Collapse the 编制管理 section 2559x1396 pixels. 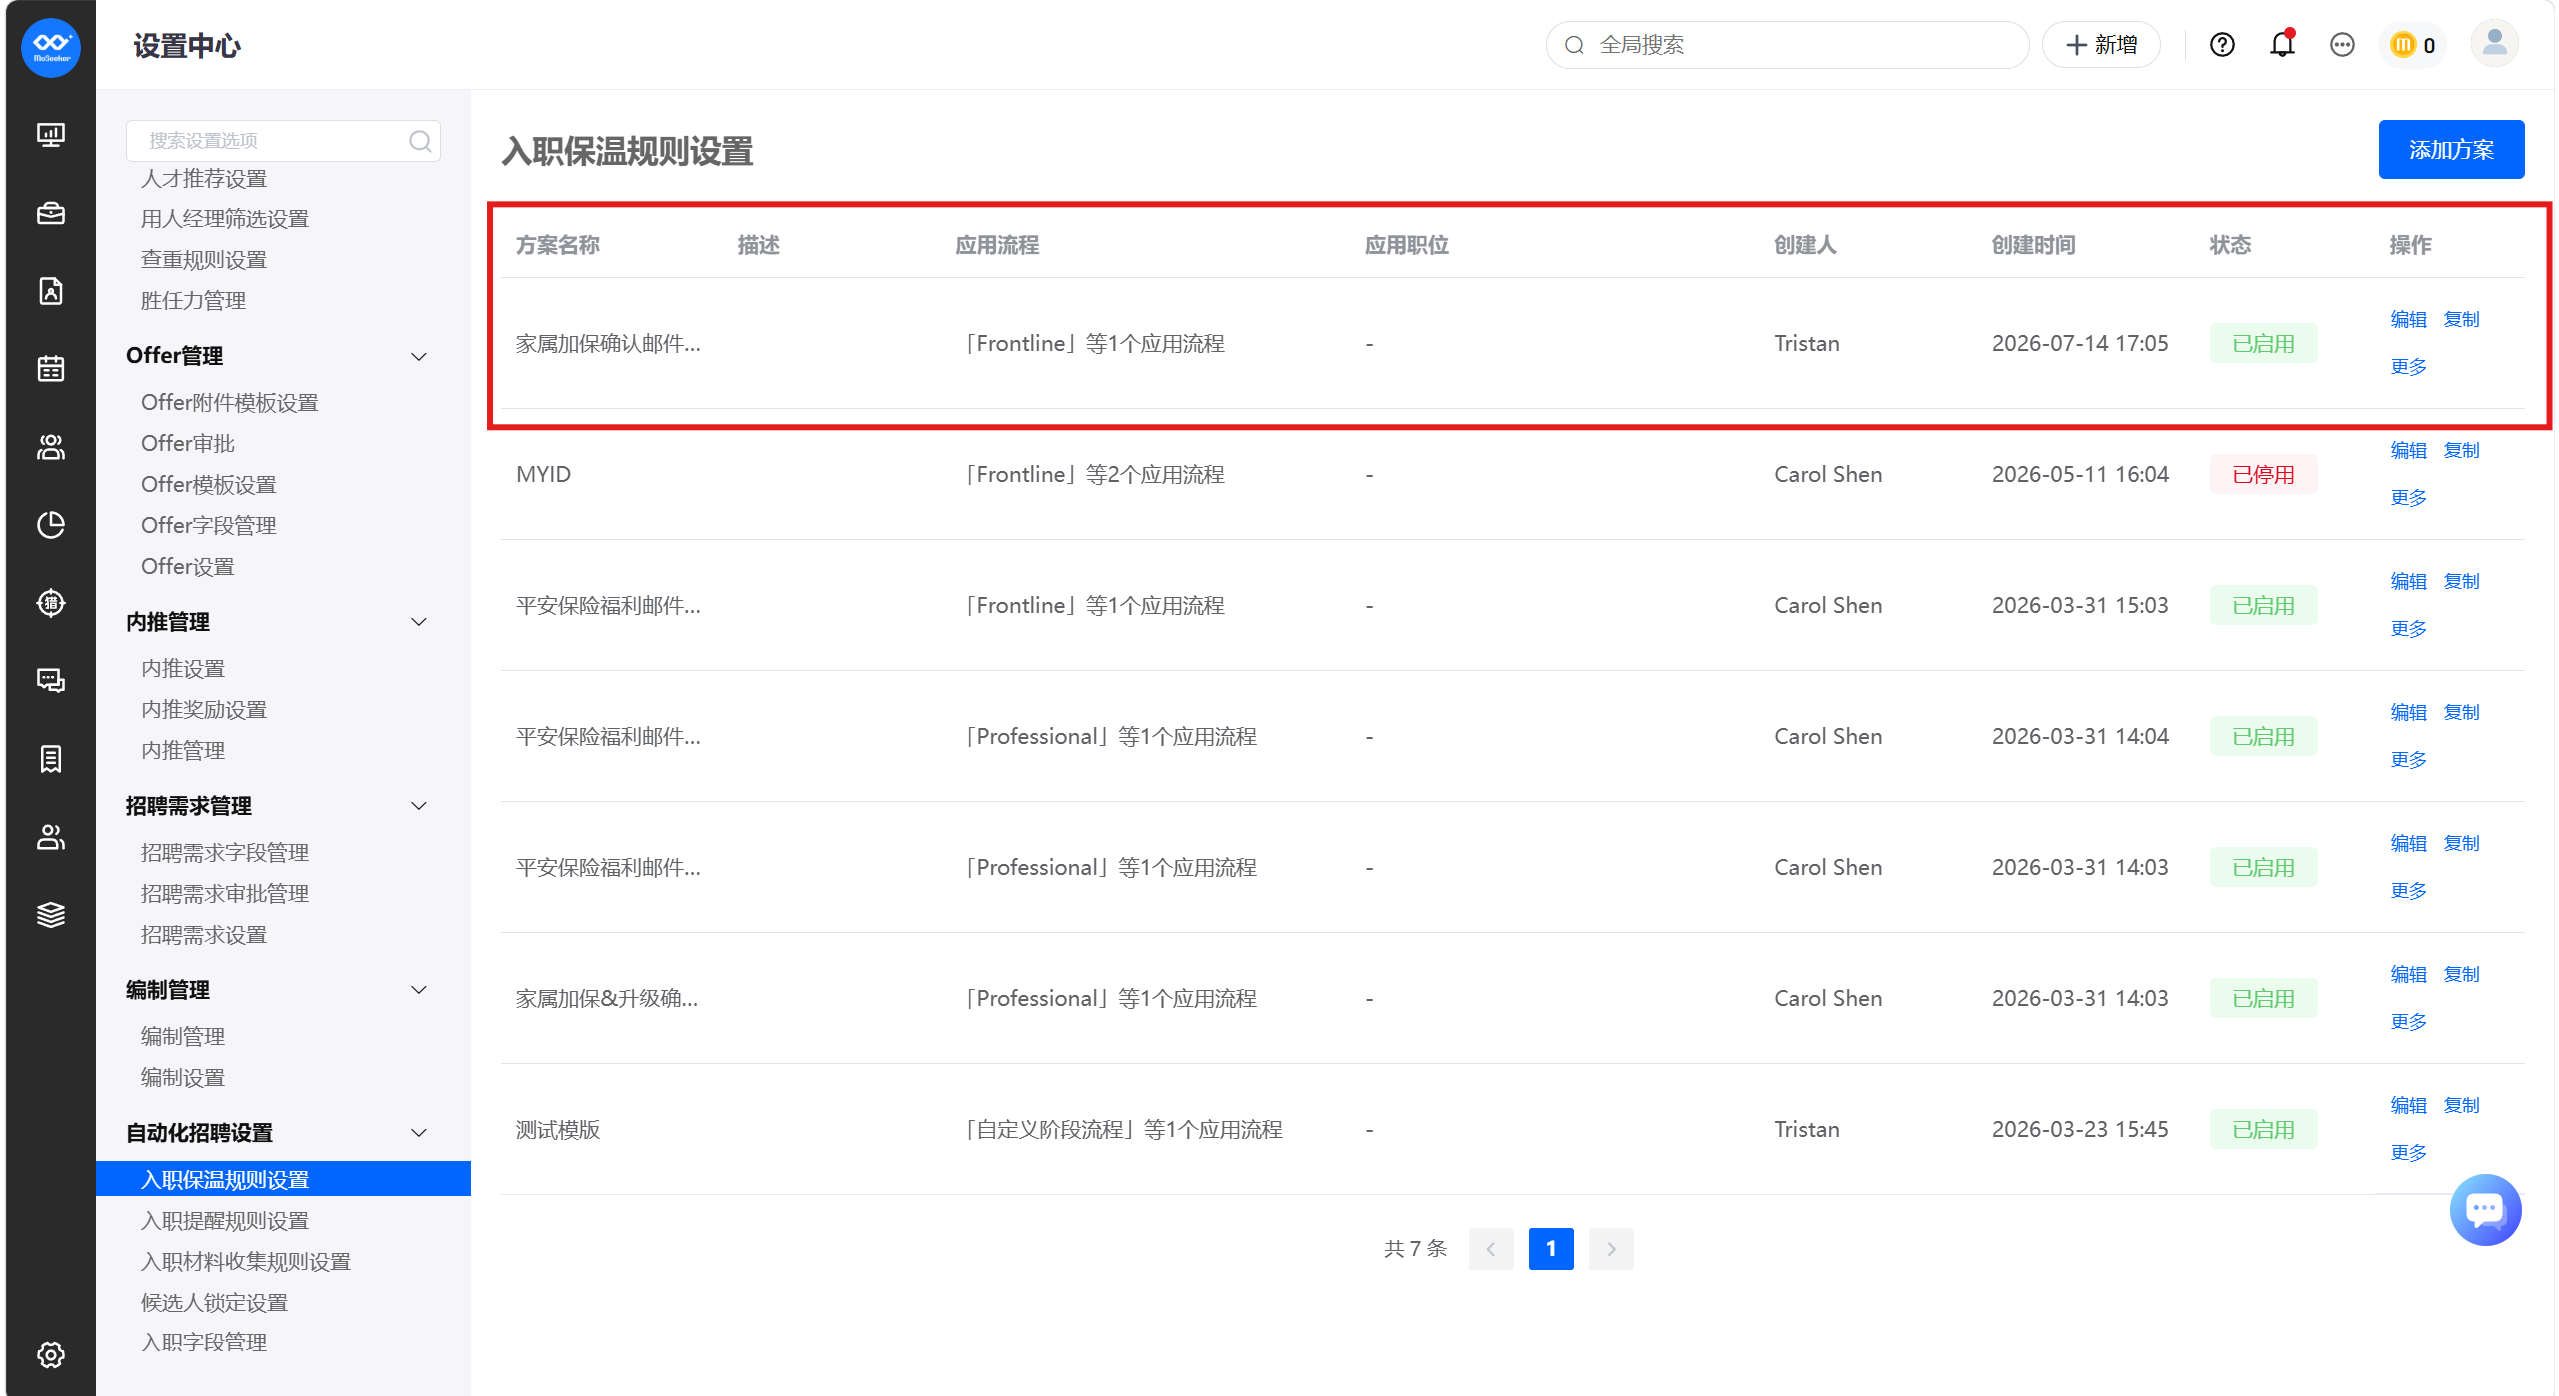pos(420,990)
